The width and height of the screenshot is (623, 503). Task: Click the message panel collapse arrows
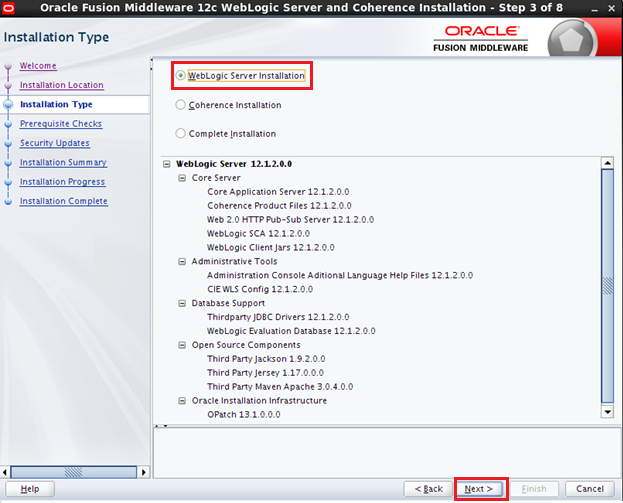click(x=161, y=426)
